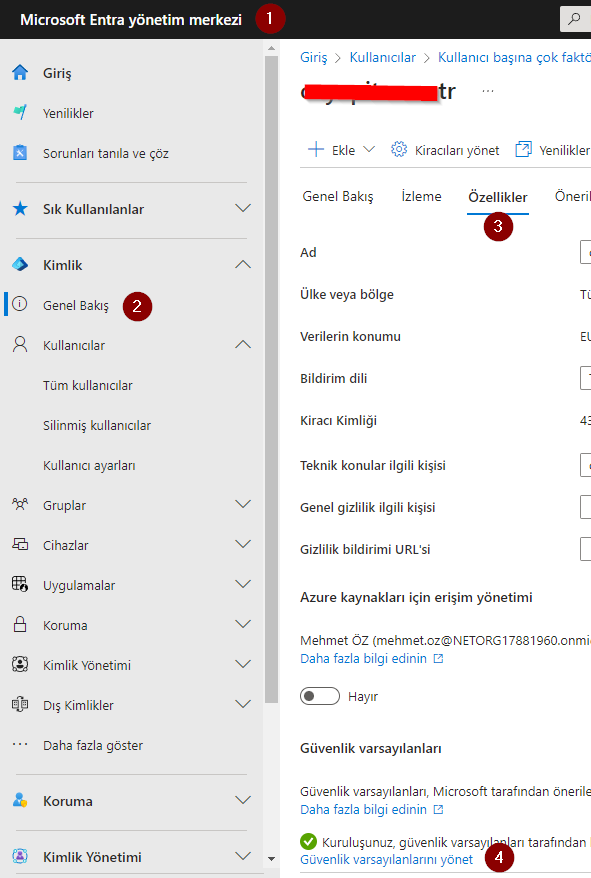591x878 pixels.
Task: Click Giriş breadcrumb link
Action: tap(314, 58)
